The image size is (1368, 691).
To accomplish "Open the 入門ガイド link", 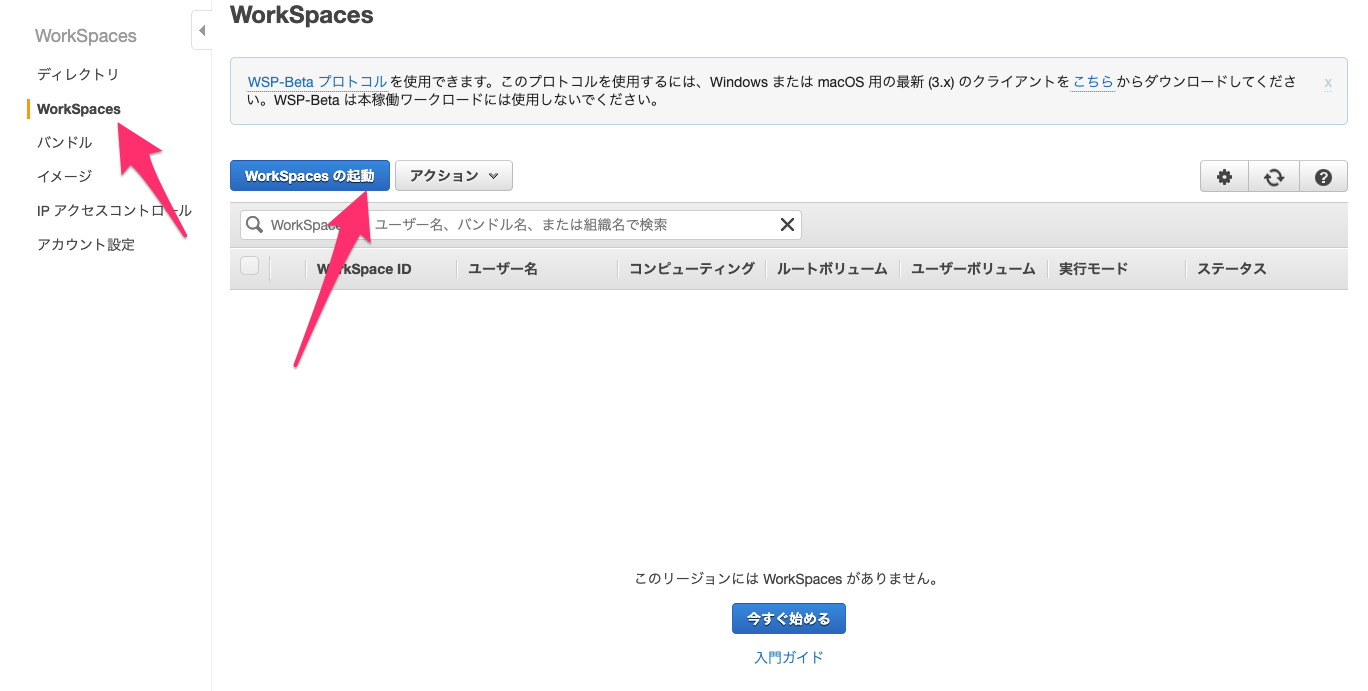I will tap(789, 657).
